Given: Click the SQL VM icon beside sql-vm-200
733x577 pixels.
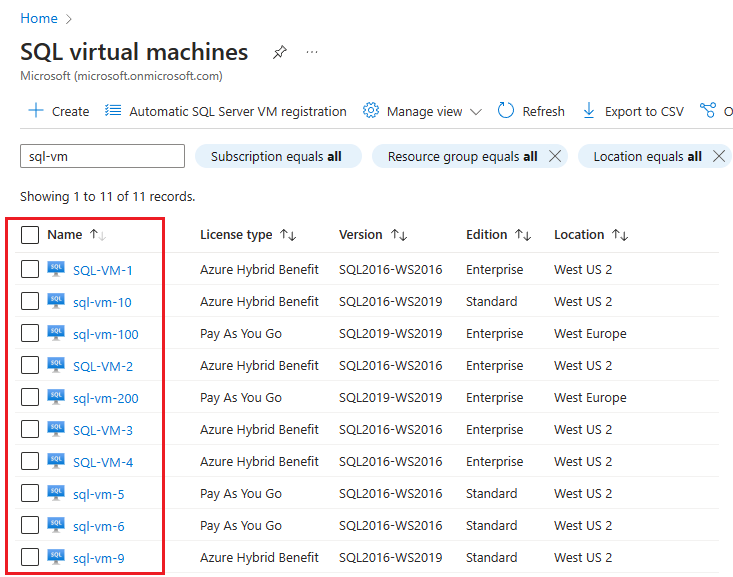Looking at the screenshot, I should click(x=56, y=397).
